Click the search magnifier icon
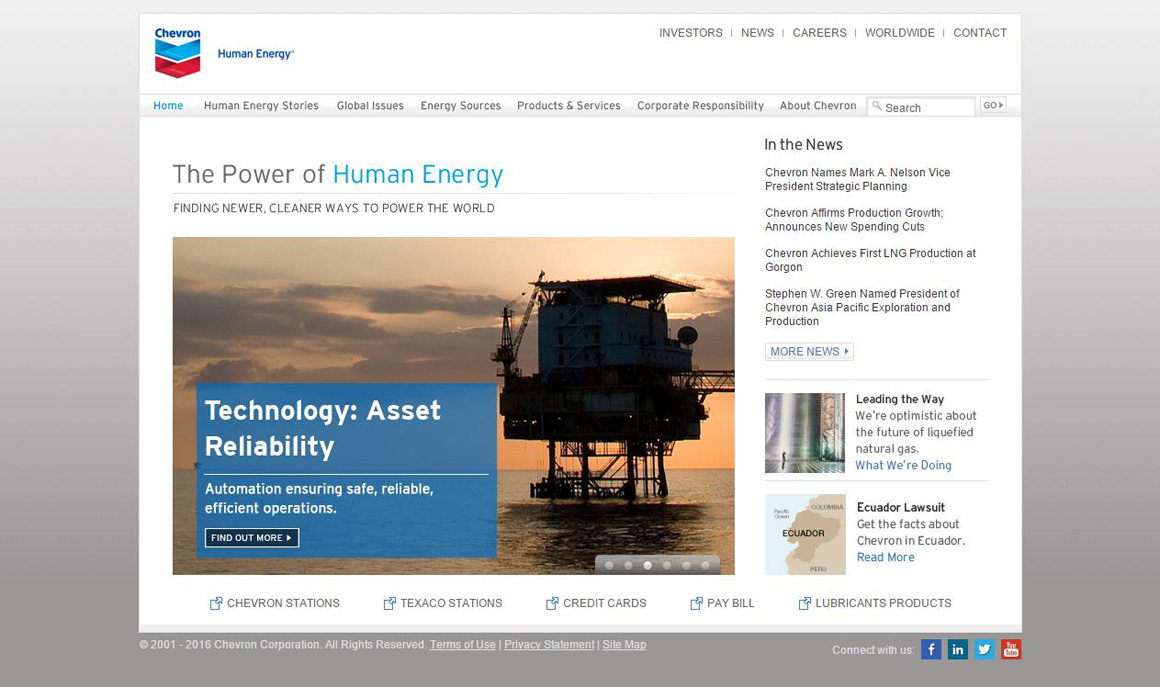The image size is (1160, 687). (x=877, y=106)
